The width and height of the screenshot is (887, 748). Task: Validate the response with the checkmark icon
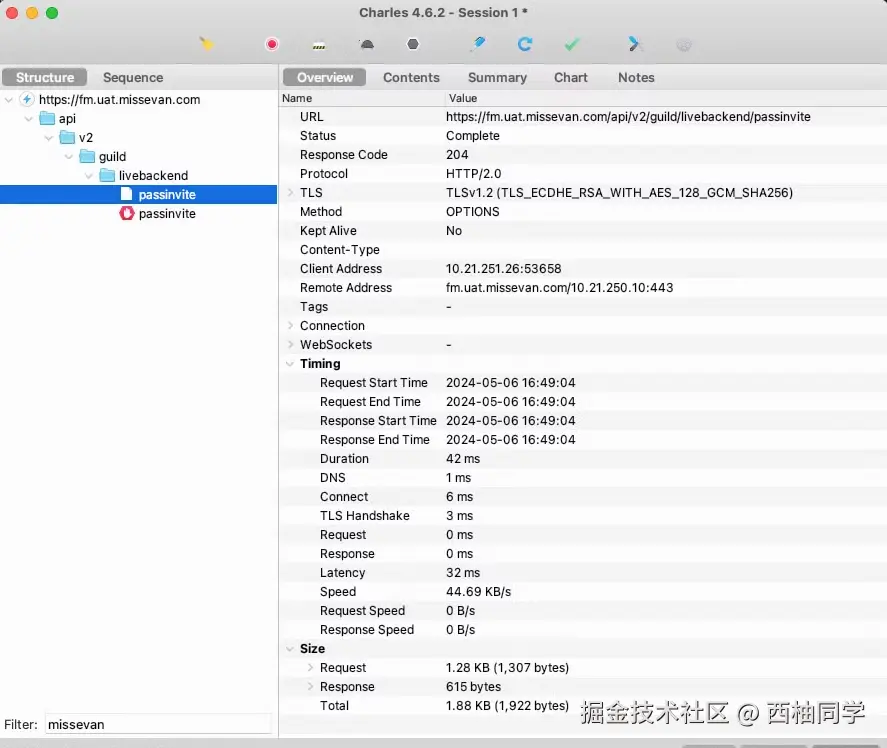tap(572, 44)
